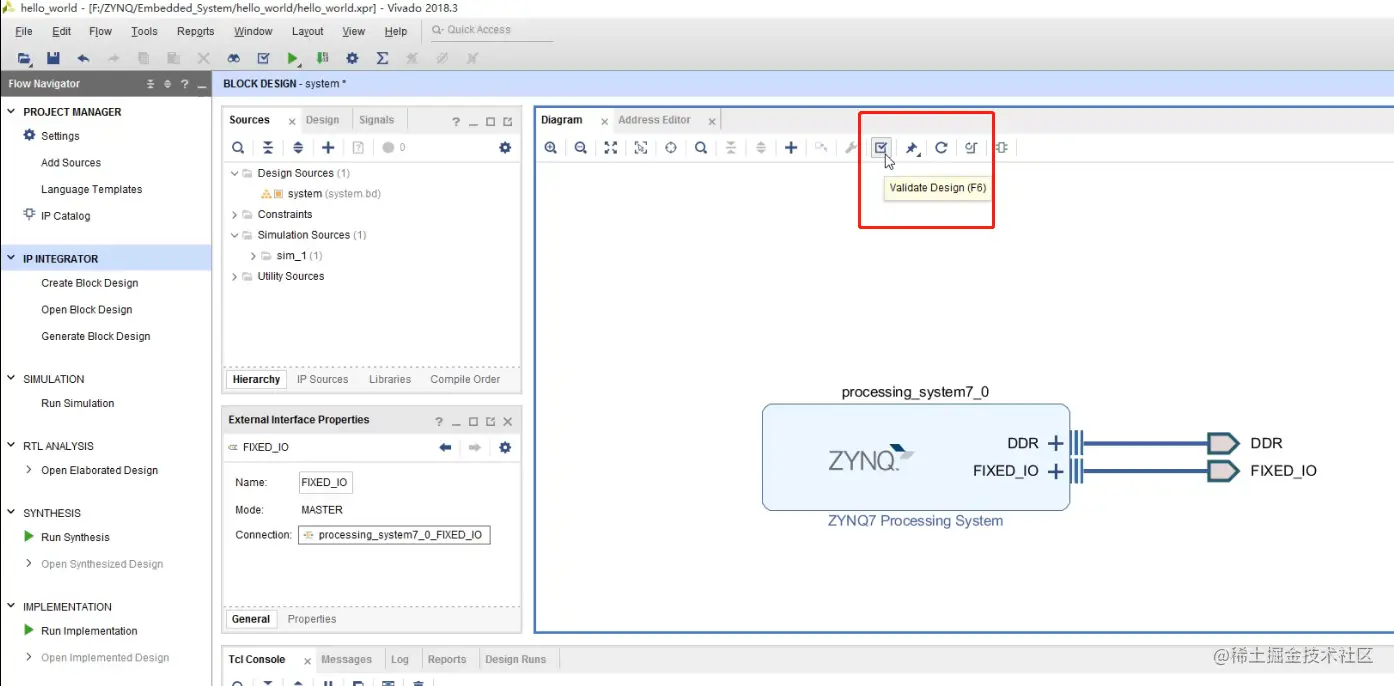Switch to the Design Runs tab

click(x=516, y=659)
